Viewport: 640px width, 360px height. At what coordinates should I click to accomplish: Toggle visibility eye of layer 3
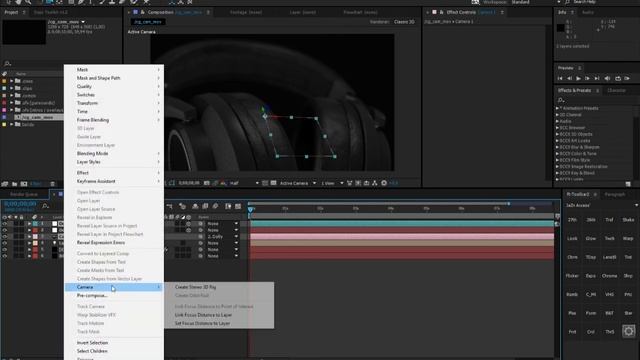[4, 237]
